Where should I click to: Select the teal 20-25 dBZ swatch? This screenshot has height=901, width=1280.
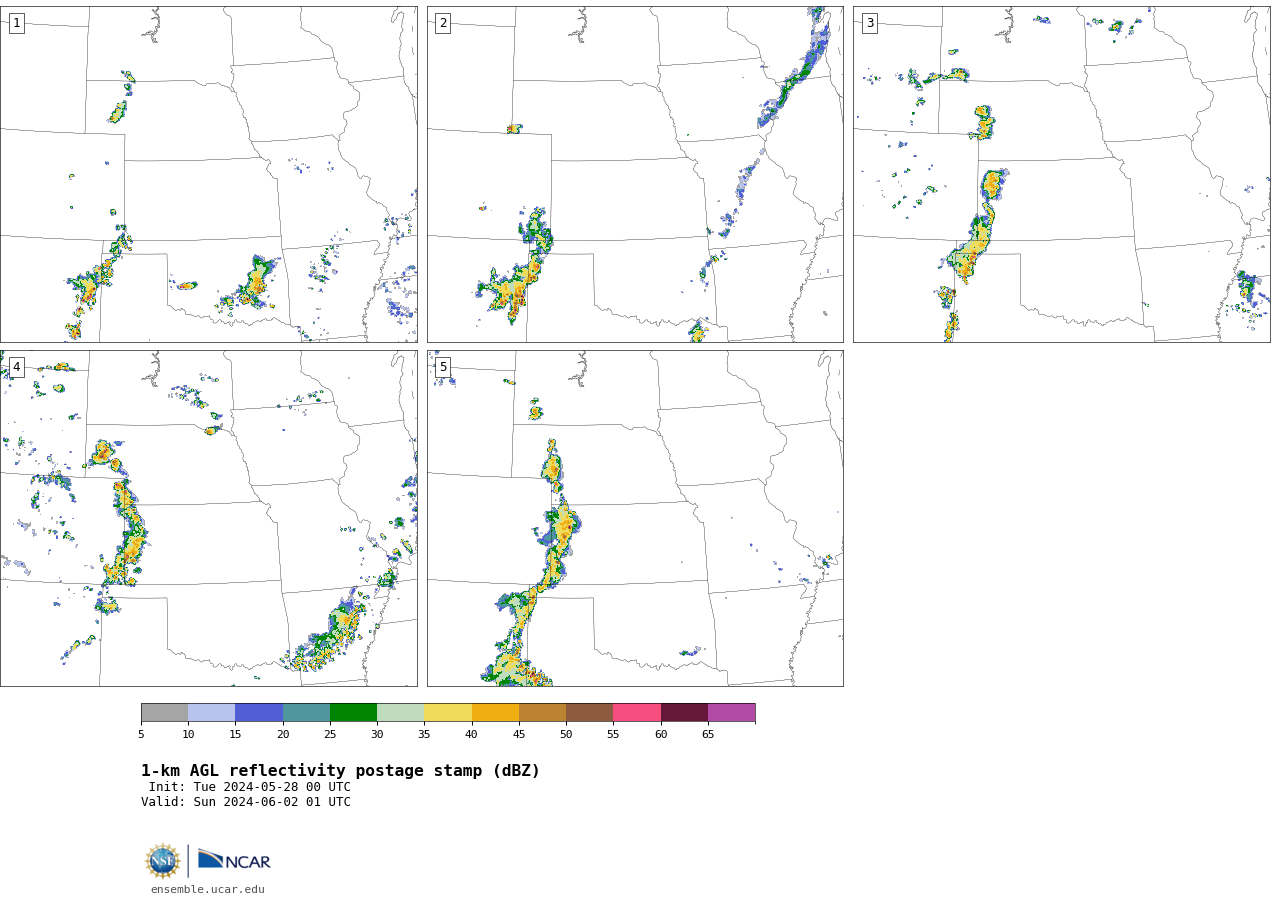306,713
